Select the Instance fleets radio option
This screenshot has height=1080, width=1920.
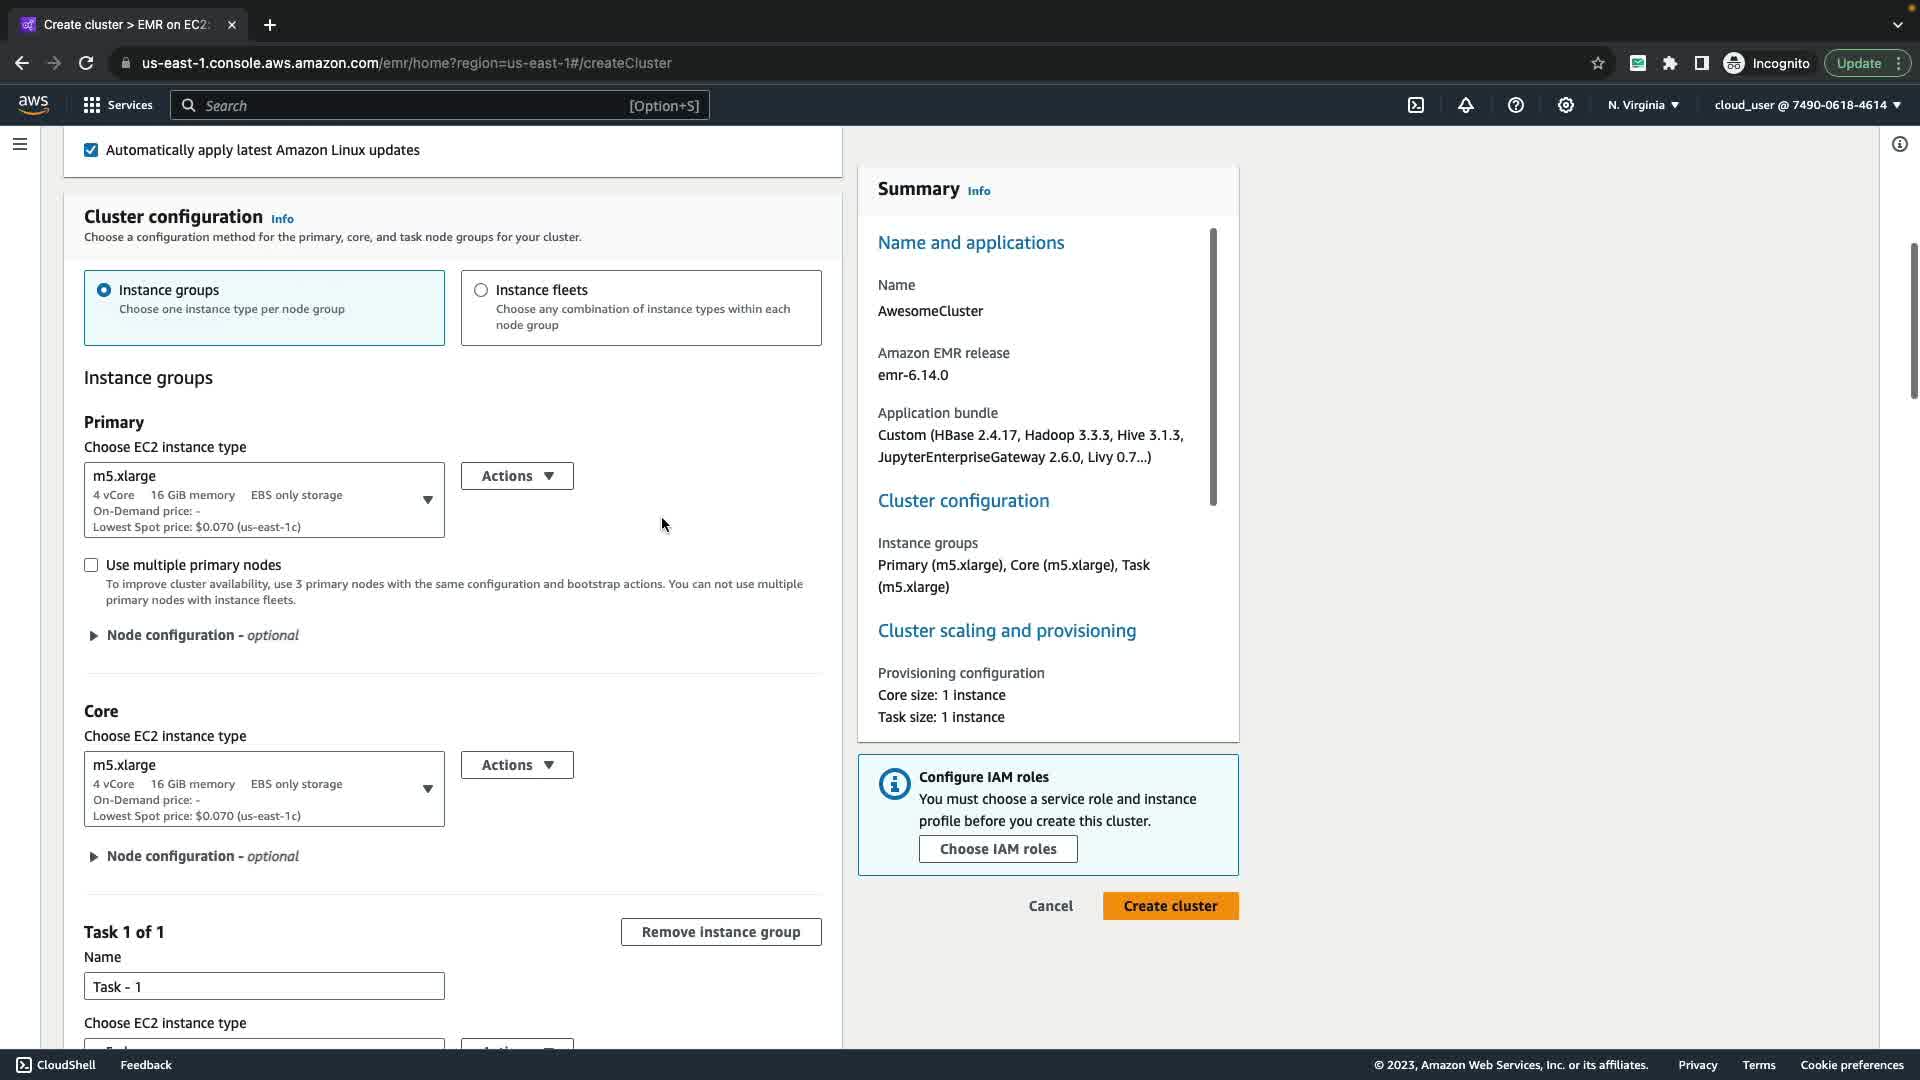[481, 290]
